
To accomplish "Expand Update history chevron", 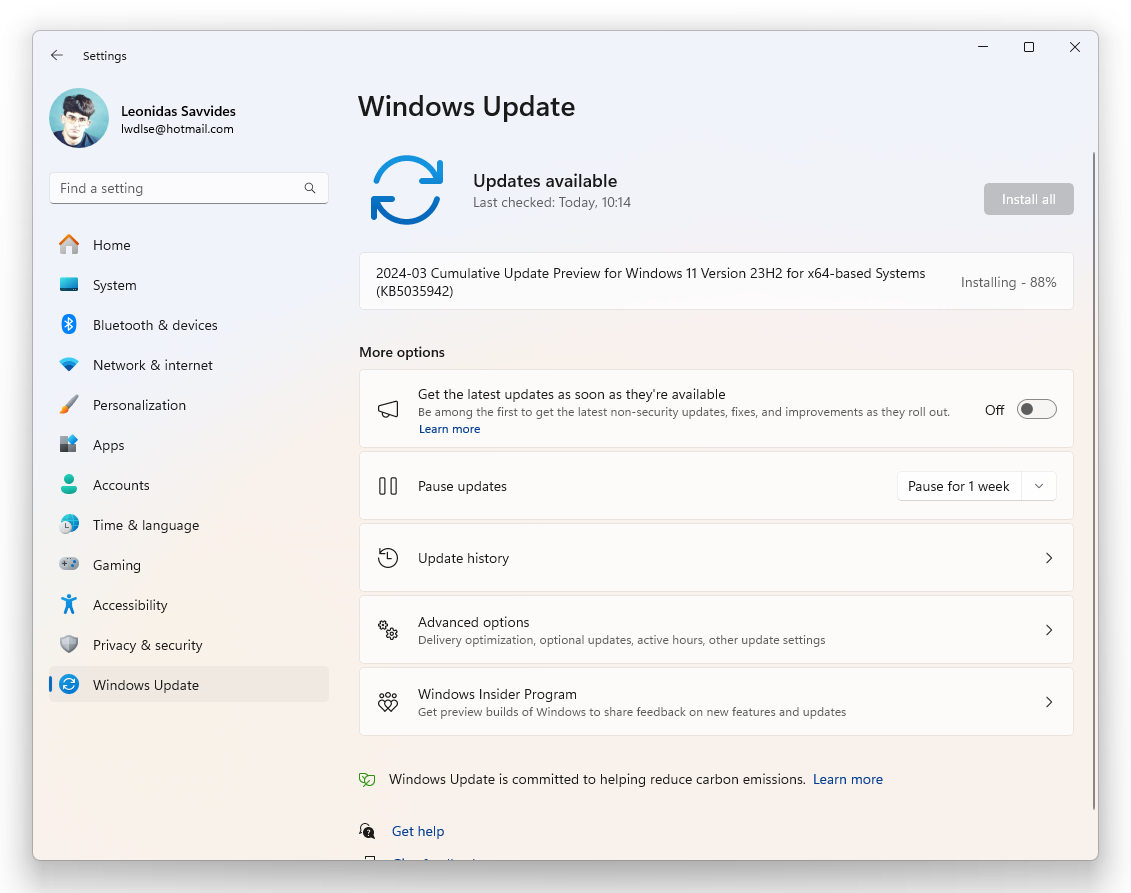I will point(1049,558).
